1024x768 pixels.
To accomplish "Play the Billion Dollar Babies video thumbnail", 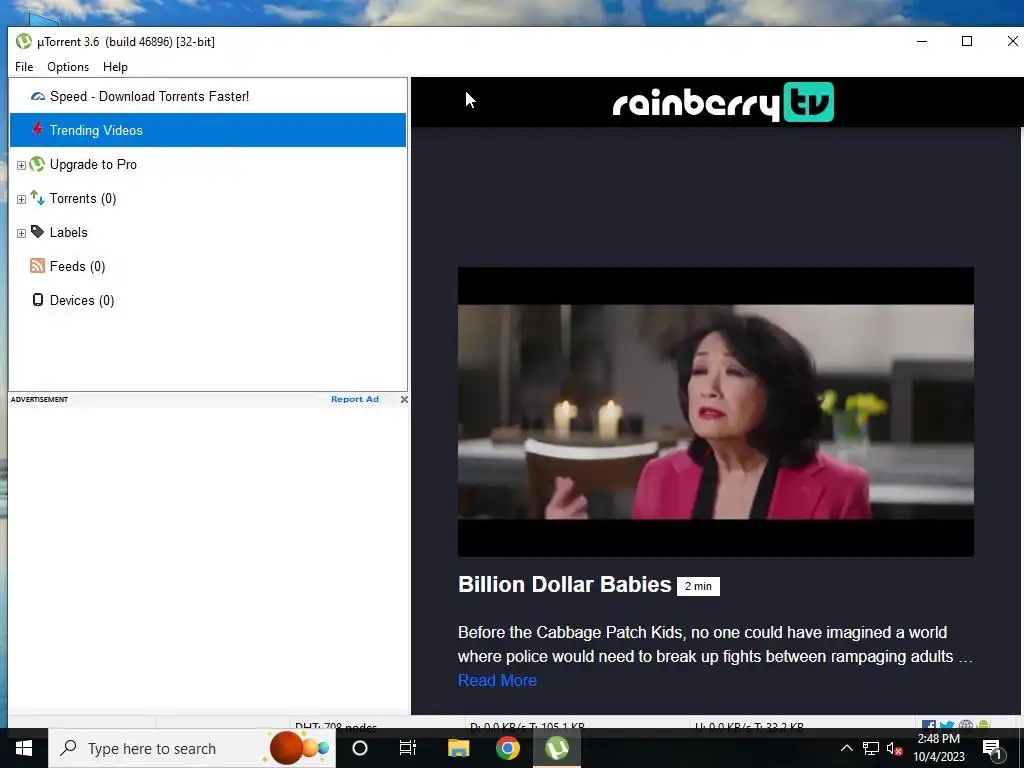I will (x=716, y=411).
